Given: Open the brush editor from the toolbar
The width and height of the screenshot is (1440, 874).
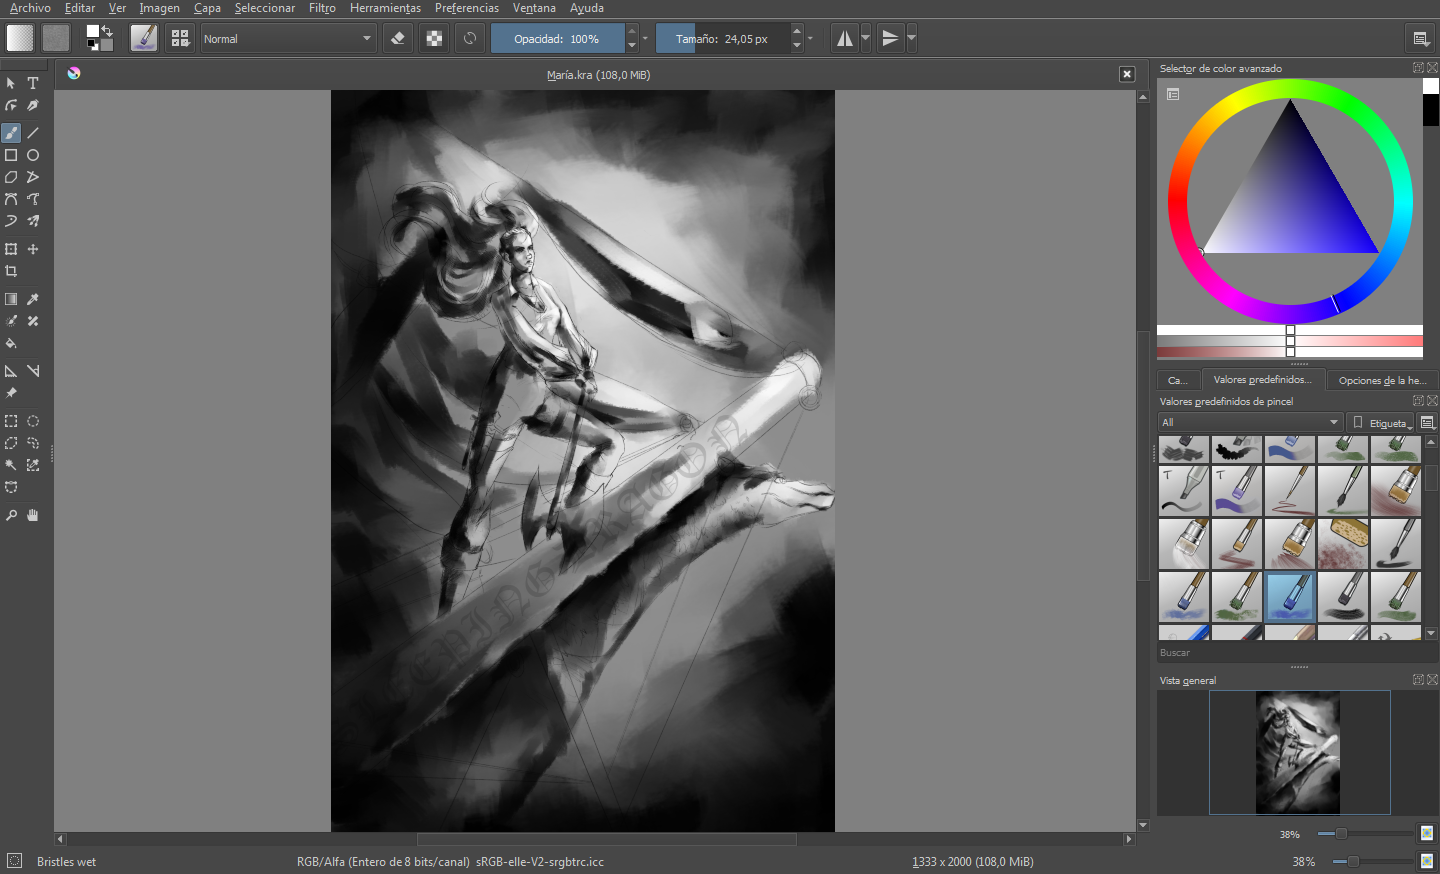Looking at the screenshot, I should coord(144,38).
